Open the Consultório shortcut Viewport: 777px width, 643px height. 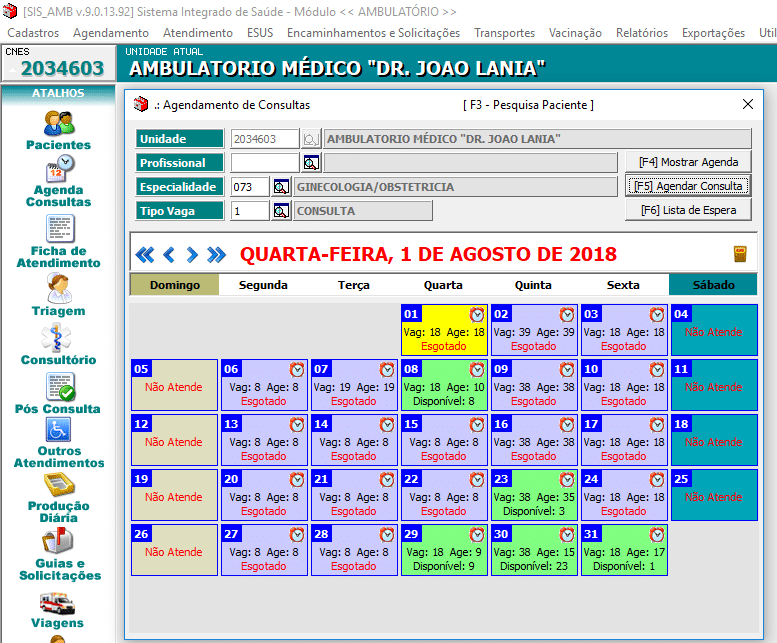pyautogui.click(x=58, y=344)
